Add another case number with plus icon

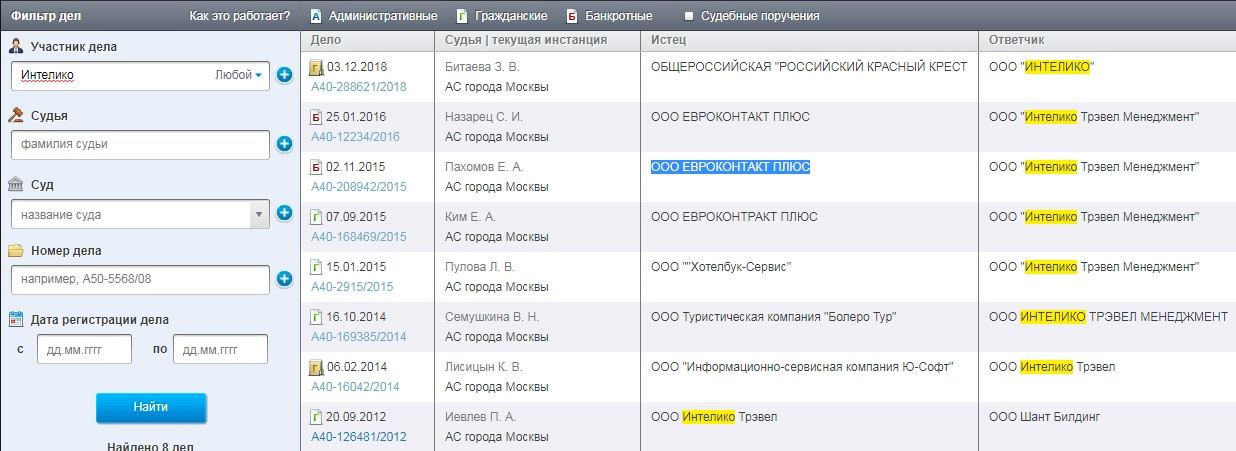[284, 278]
